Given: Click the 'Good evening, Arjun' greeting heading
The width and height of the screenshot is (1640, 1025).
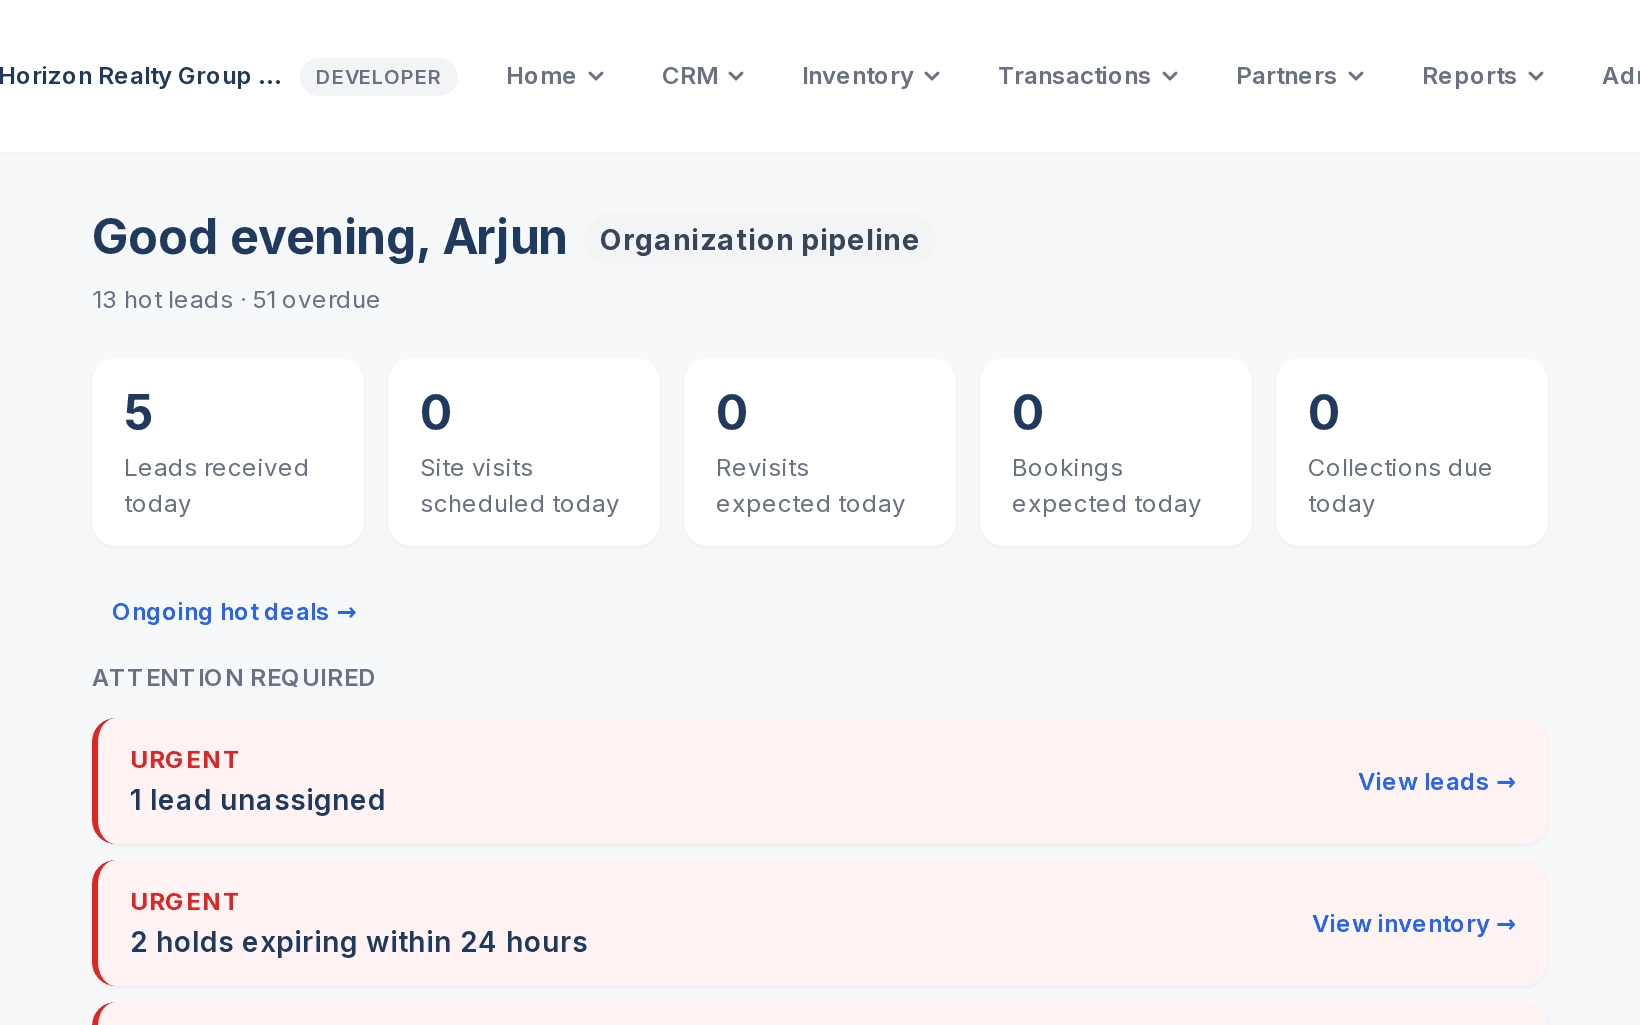Looking at the screenshot, I should [329, 238].
